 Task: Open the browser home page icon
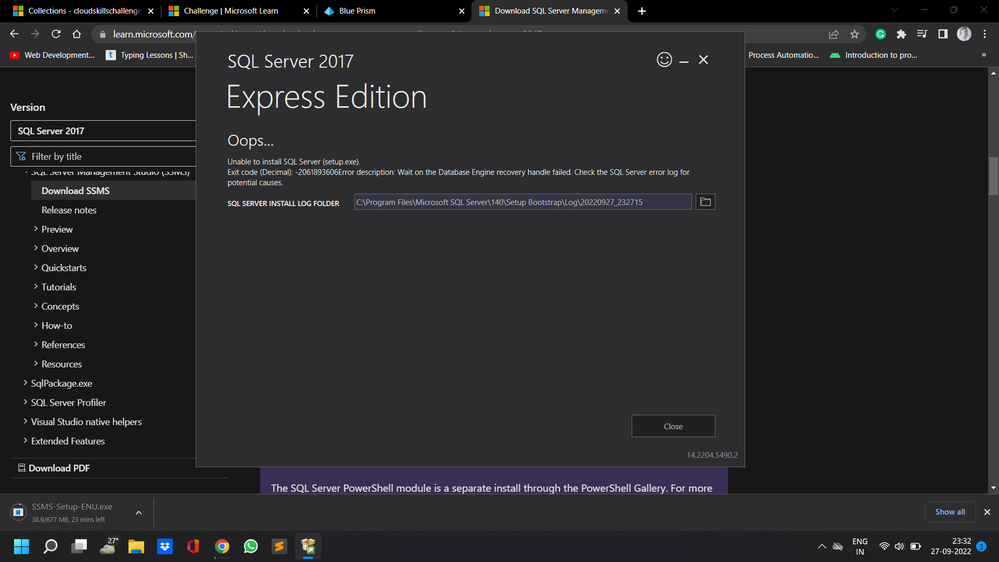pos(76,34)
